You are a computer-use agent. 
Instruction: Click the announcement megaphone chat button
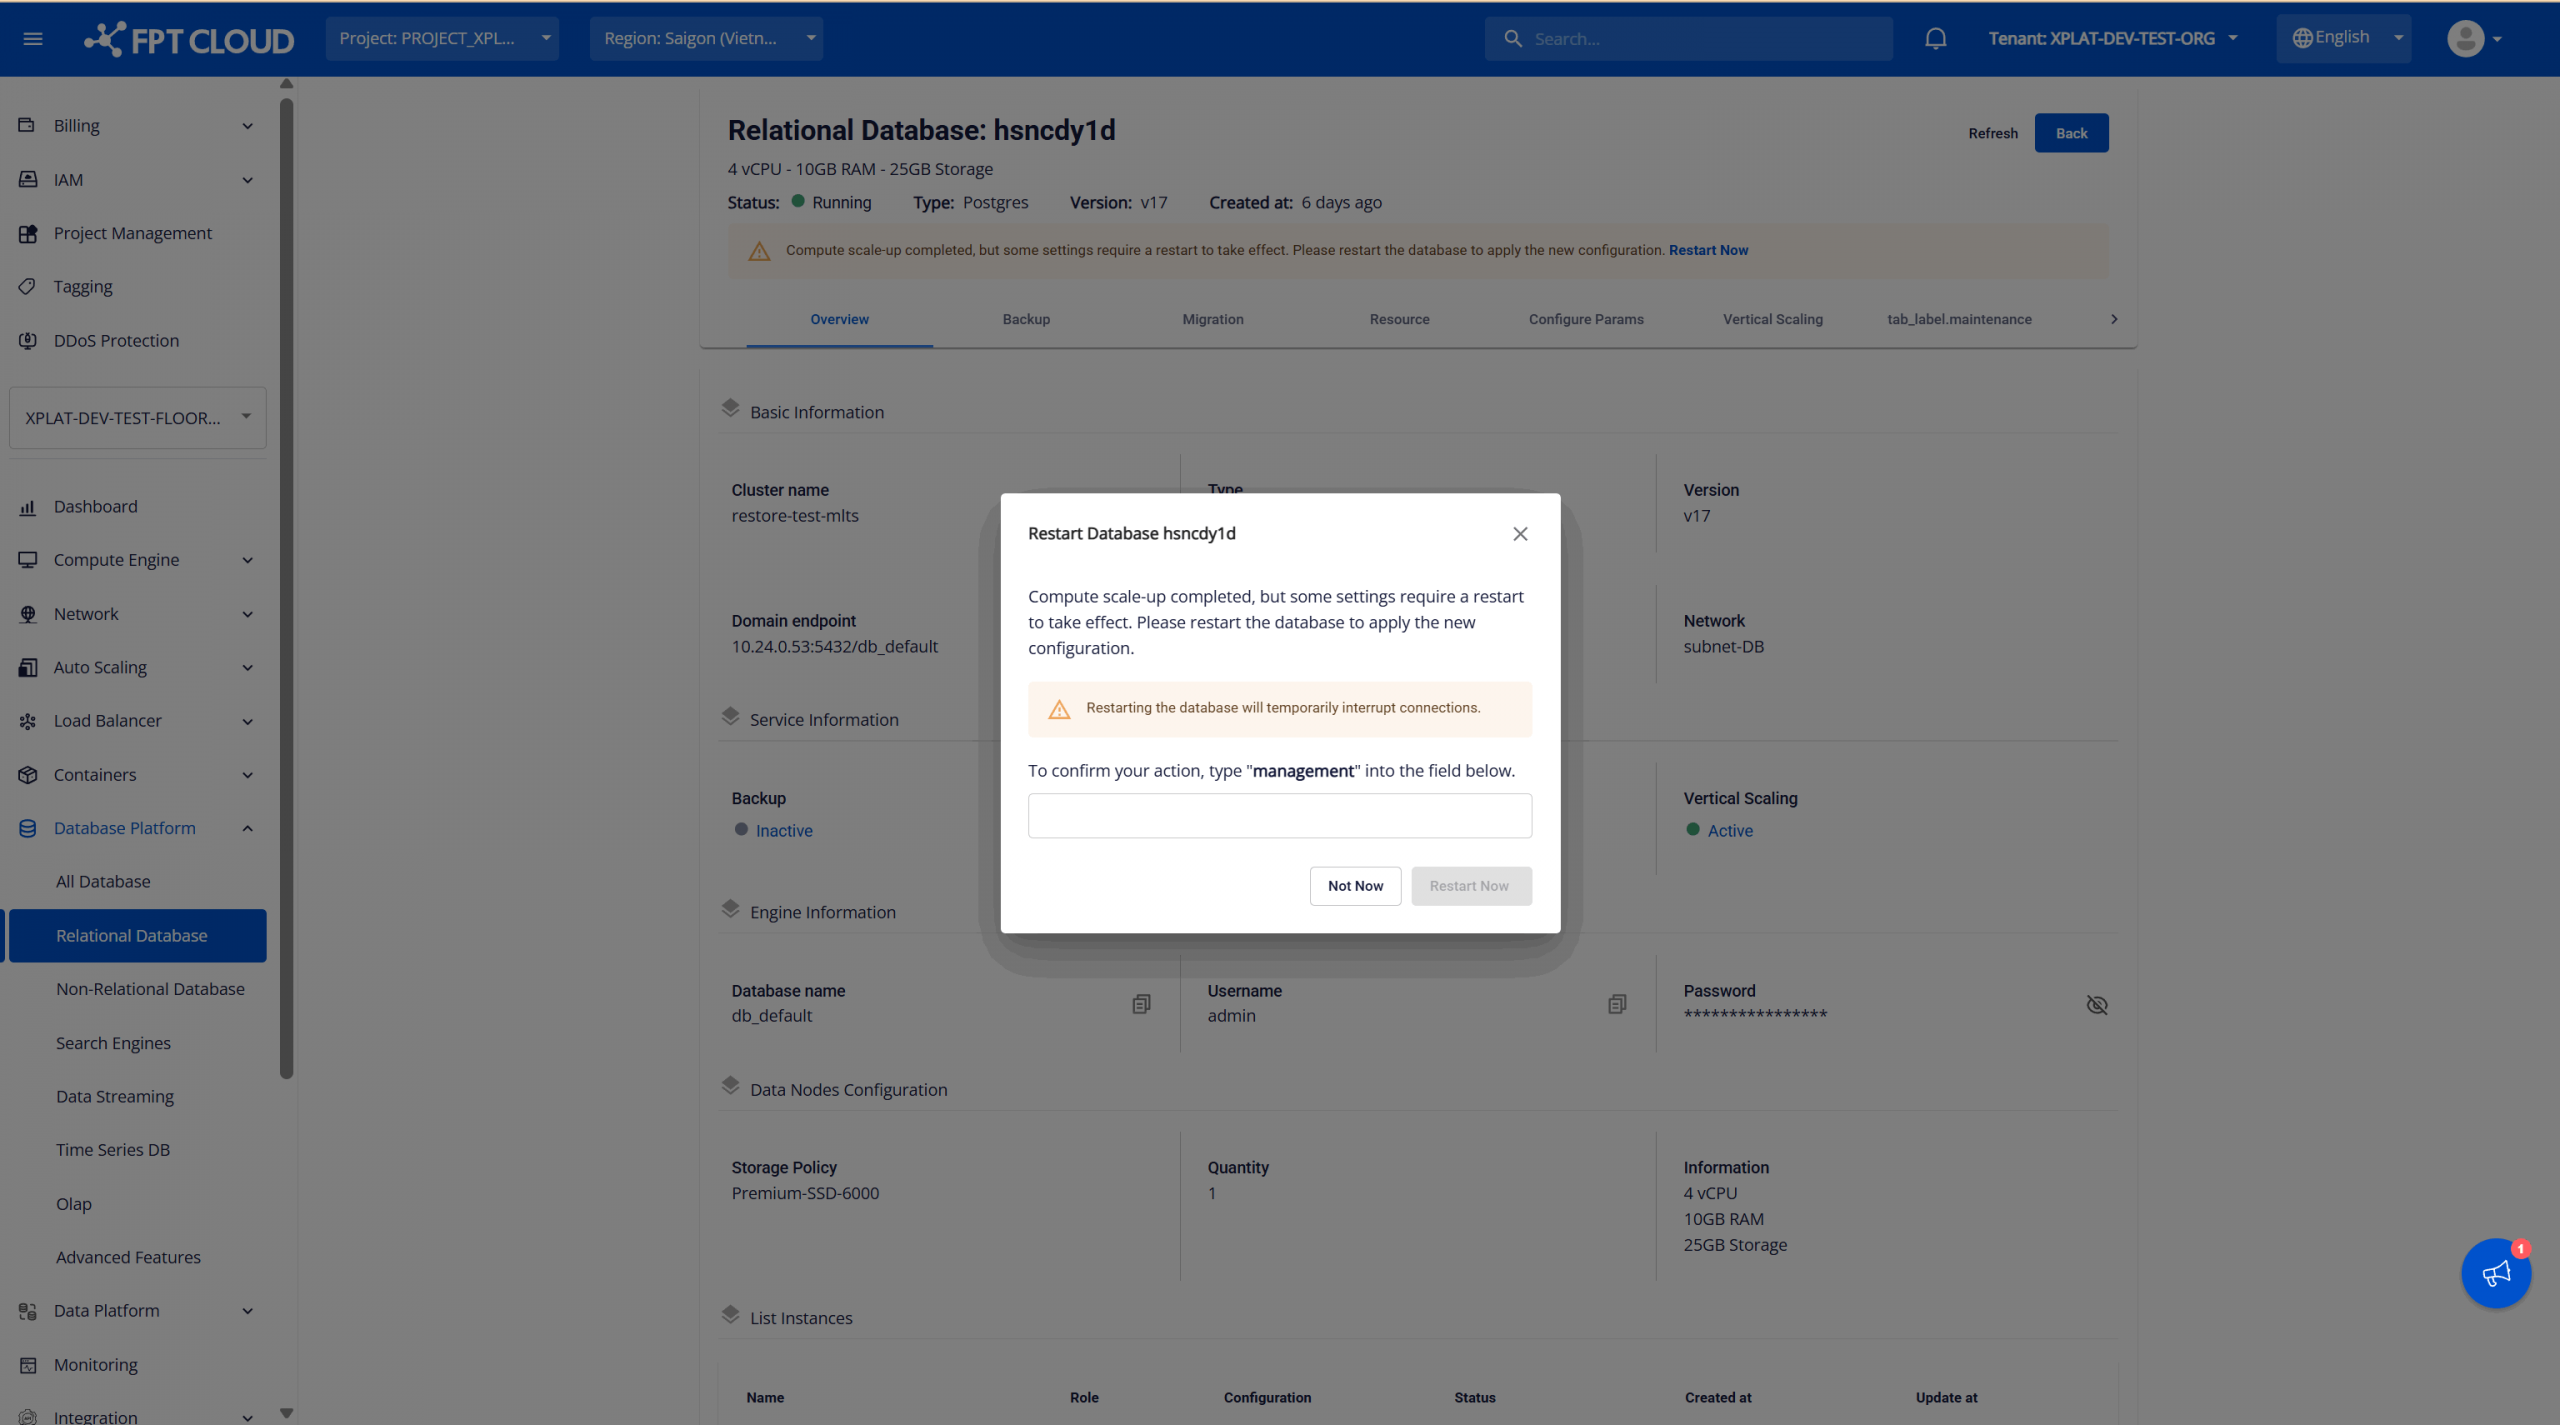(x=2495, y=1273)
